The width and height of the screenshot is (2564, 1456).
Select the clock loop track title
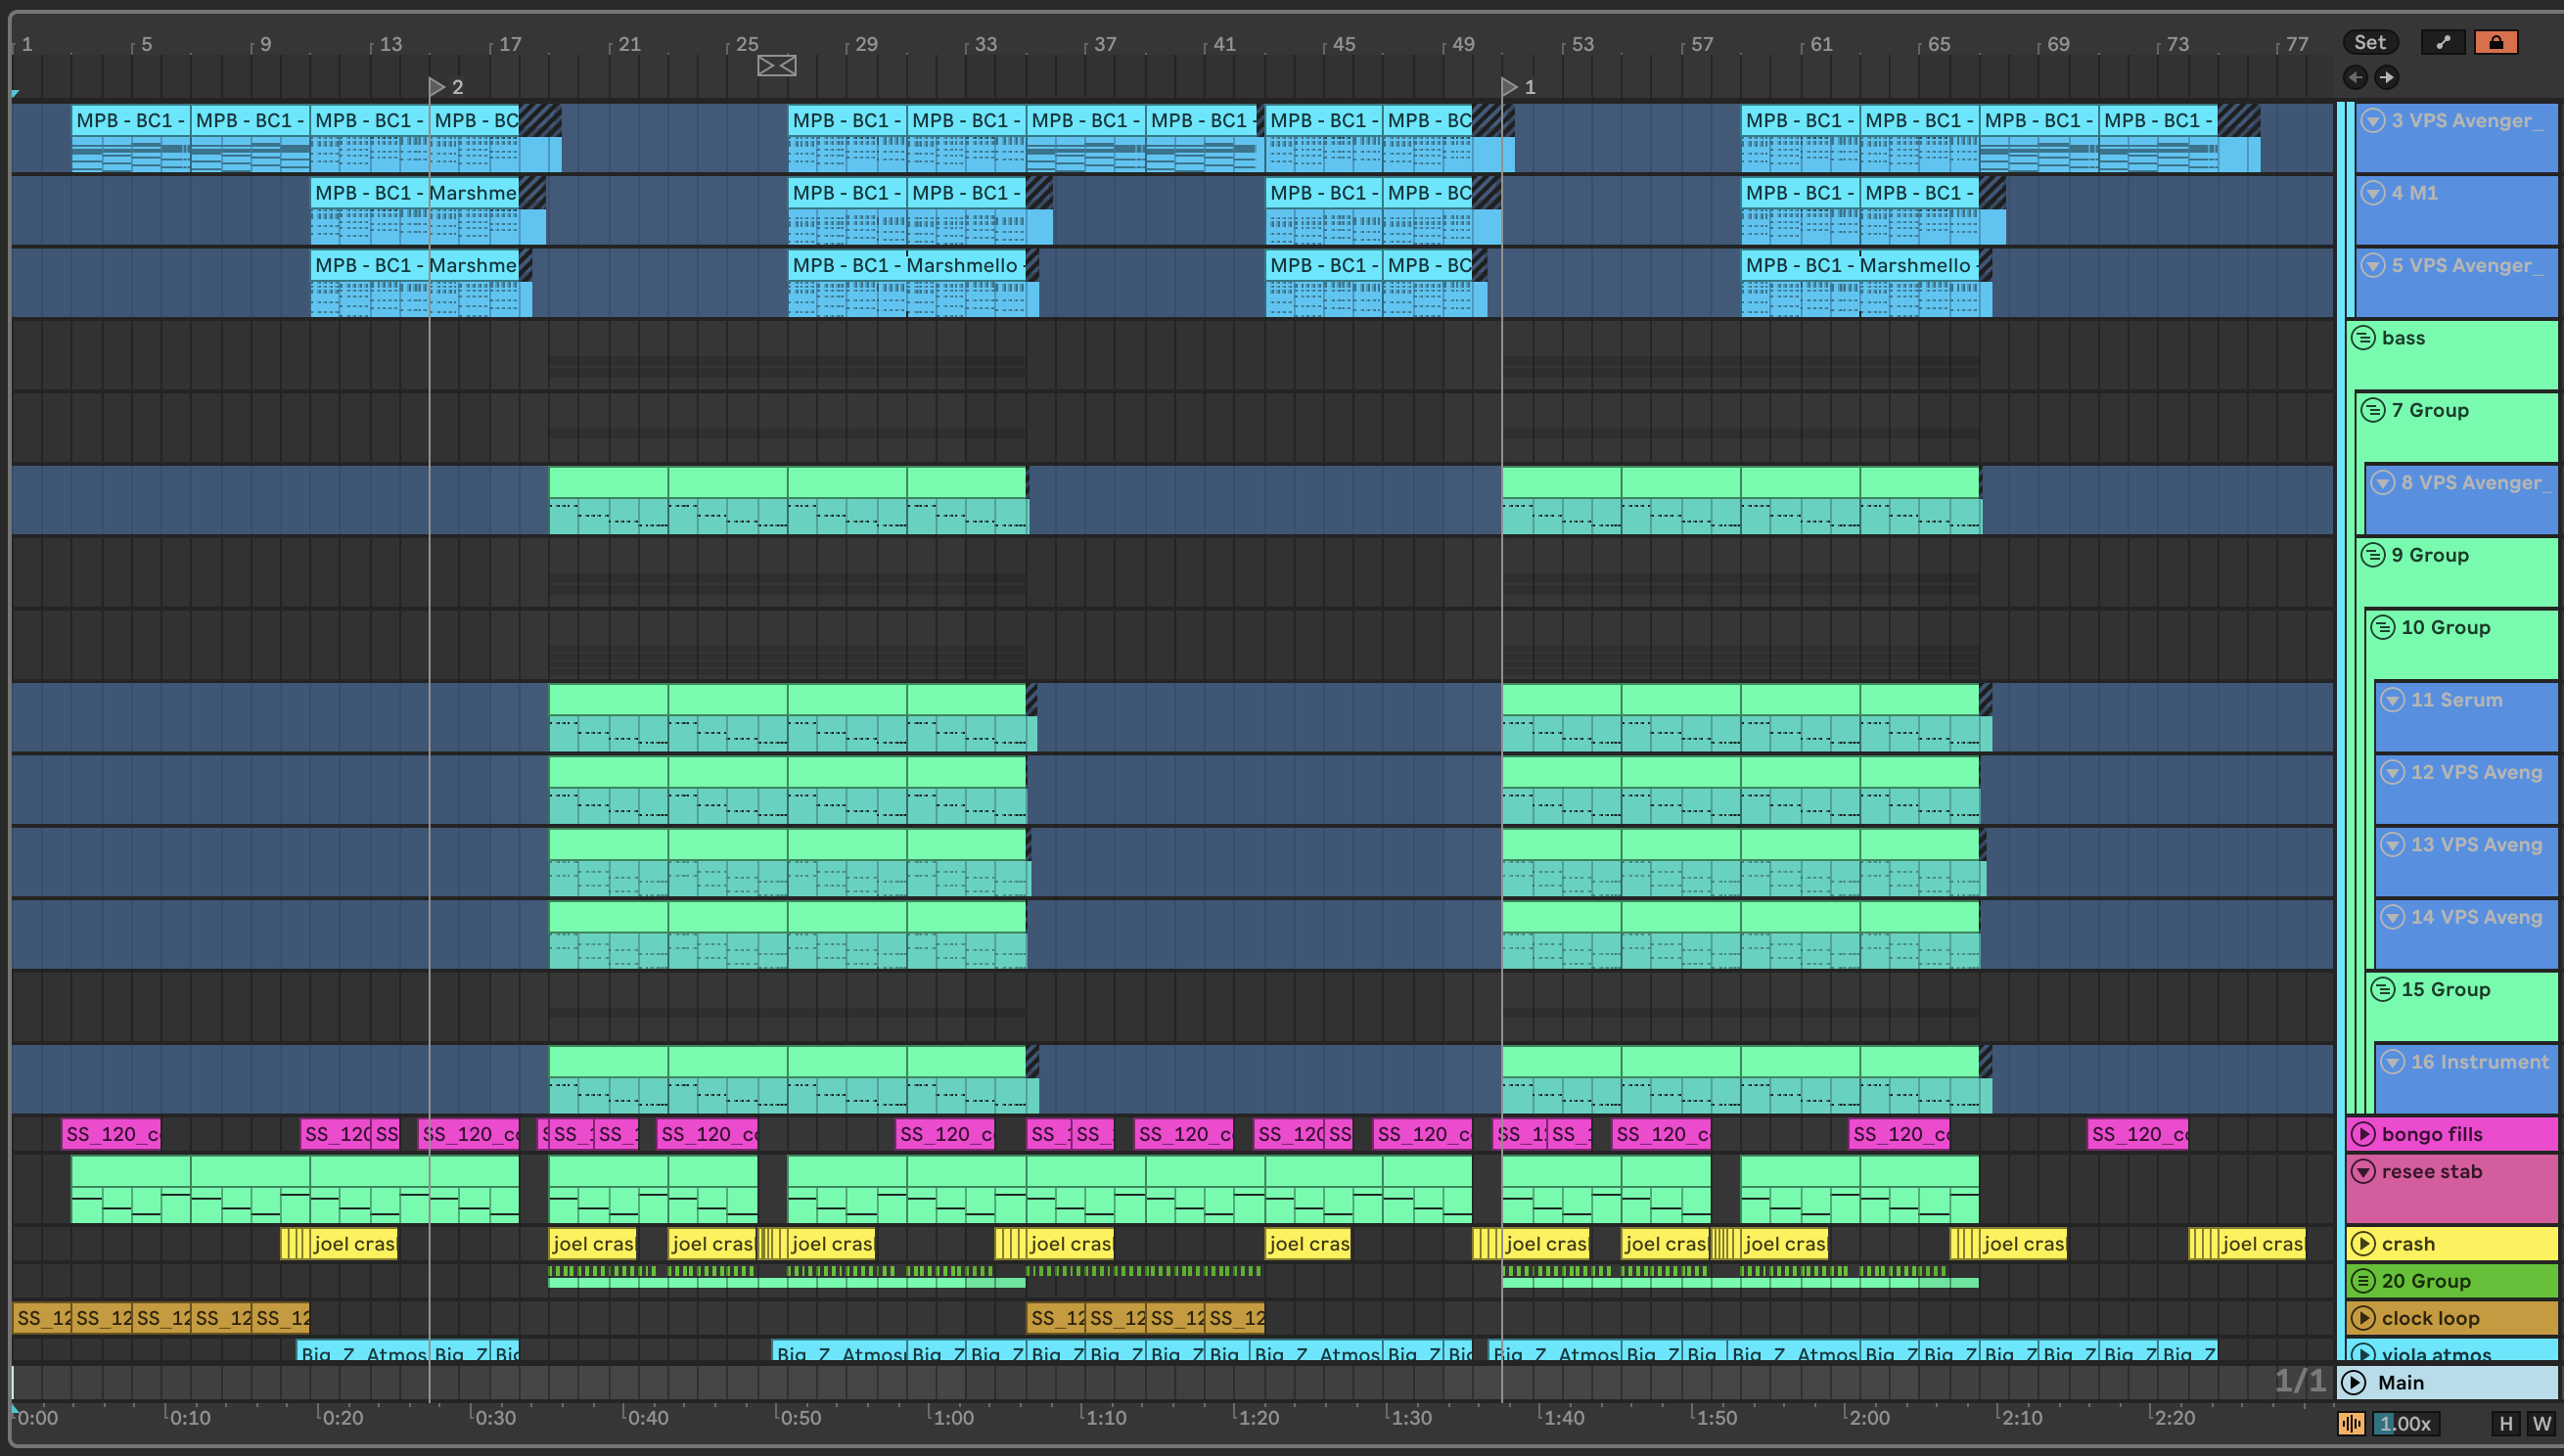click(2430, 1318)
